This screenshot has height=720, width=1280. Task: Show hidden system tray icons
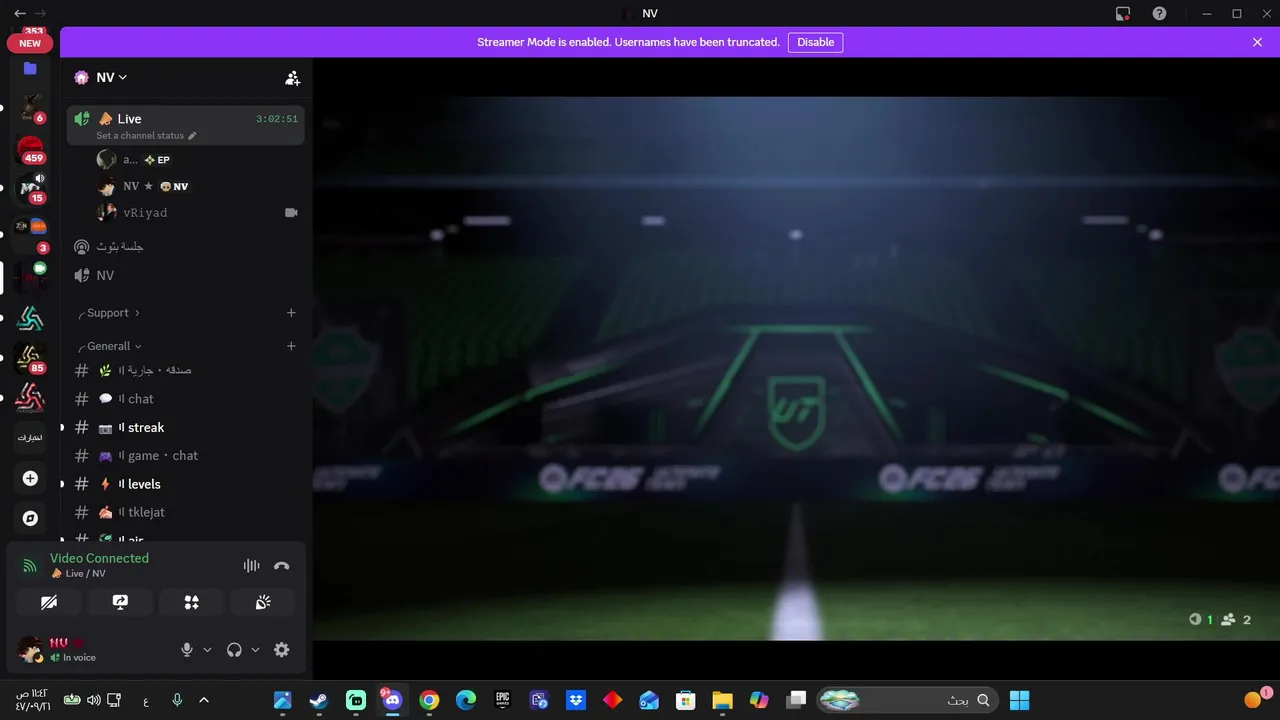[x=204, y=700]
